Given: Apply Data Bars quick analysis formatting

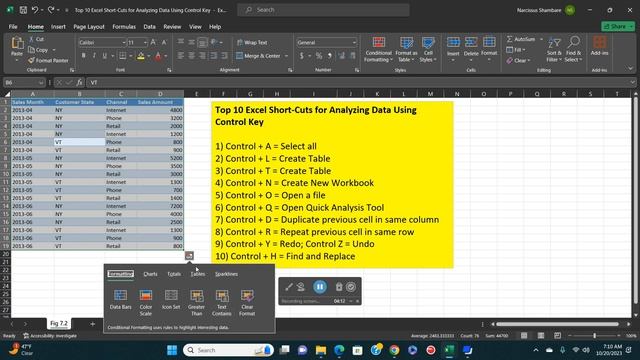Looking at the screenshot, I should click(120, 299).
